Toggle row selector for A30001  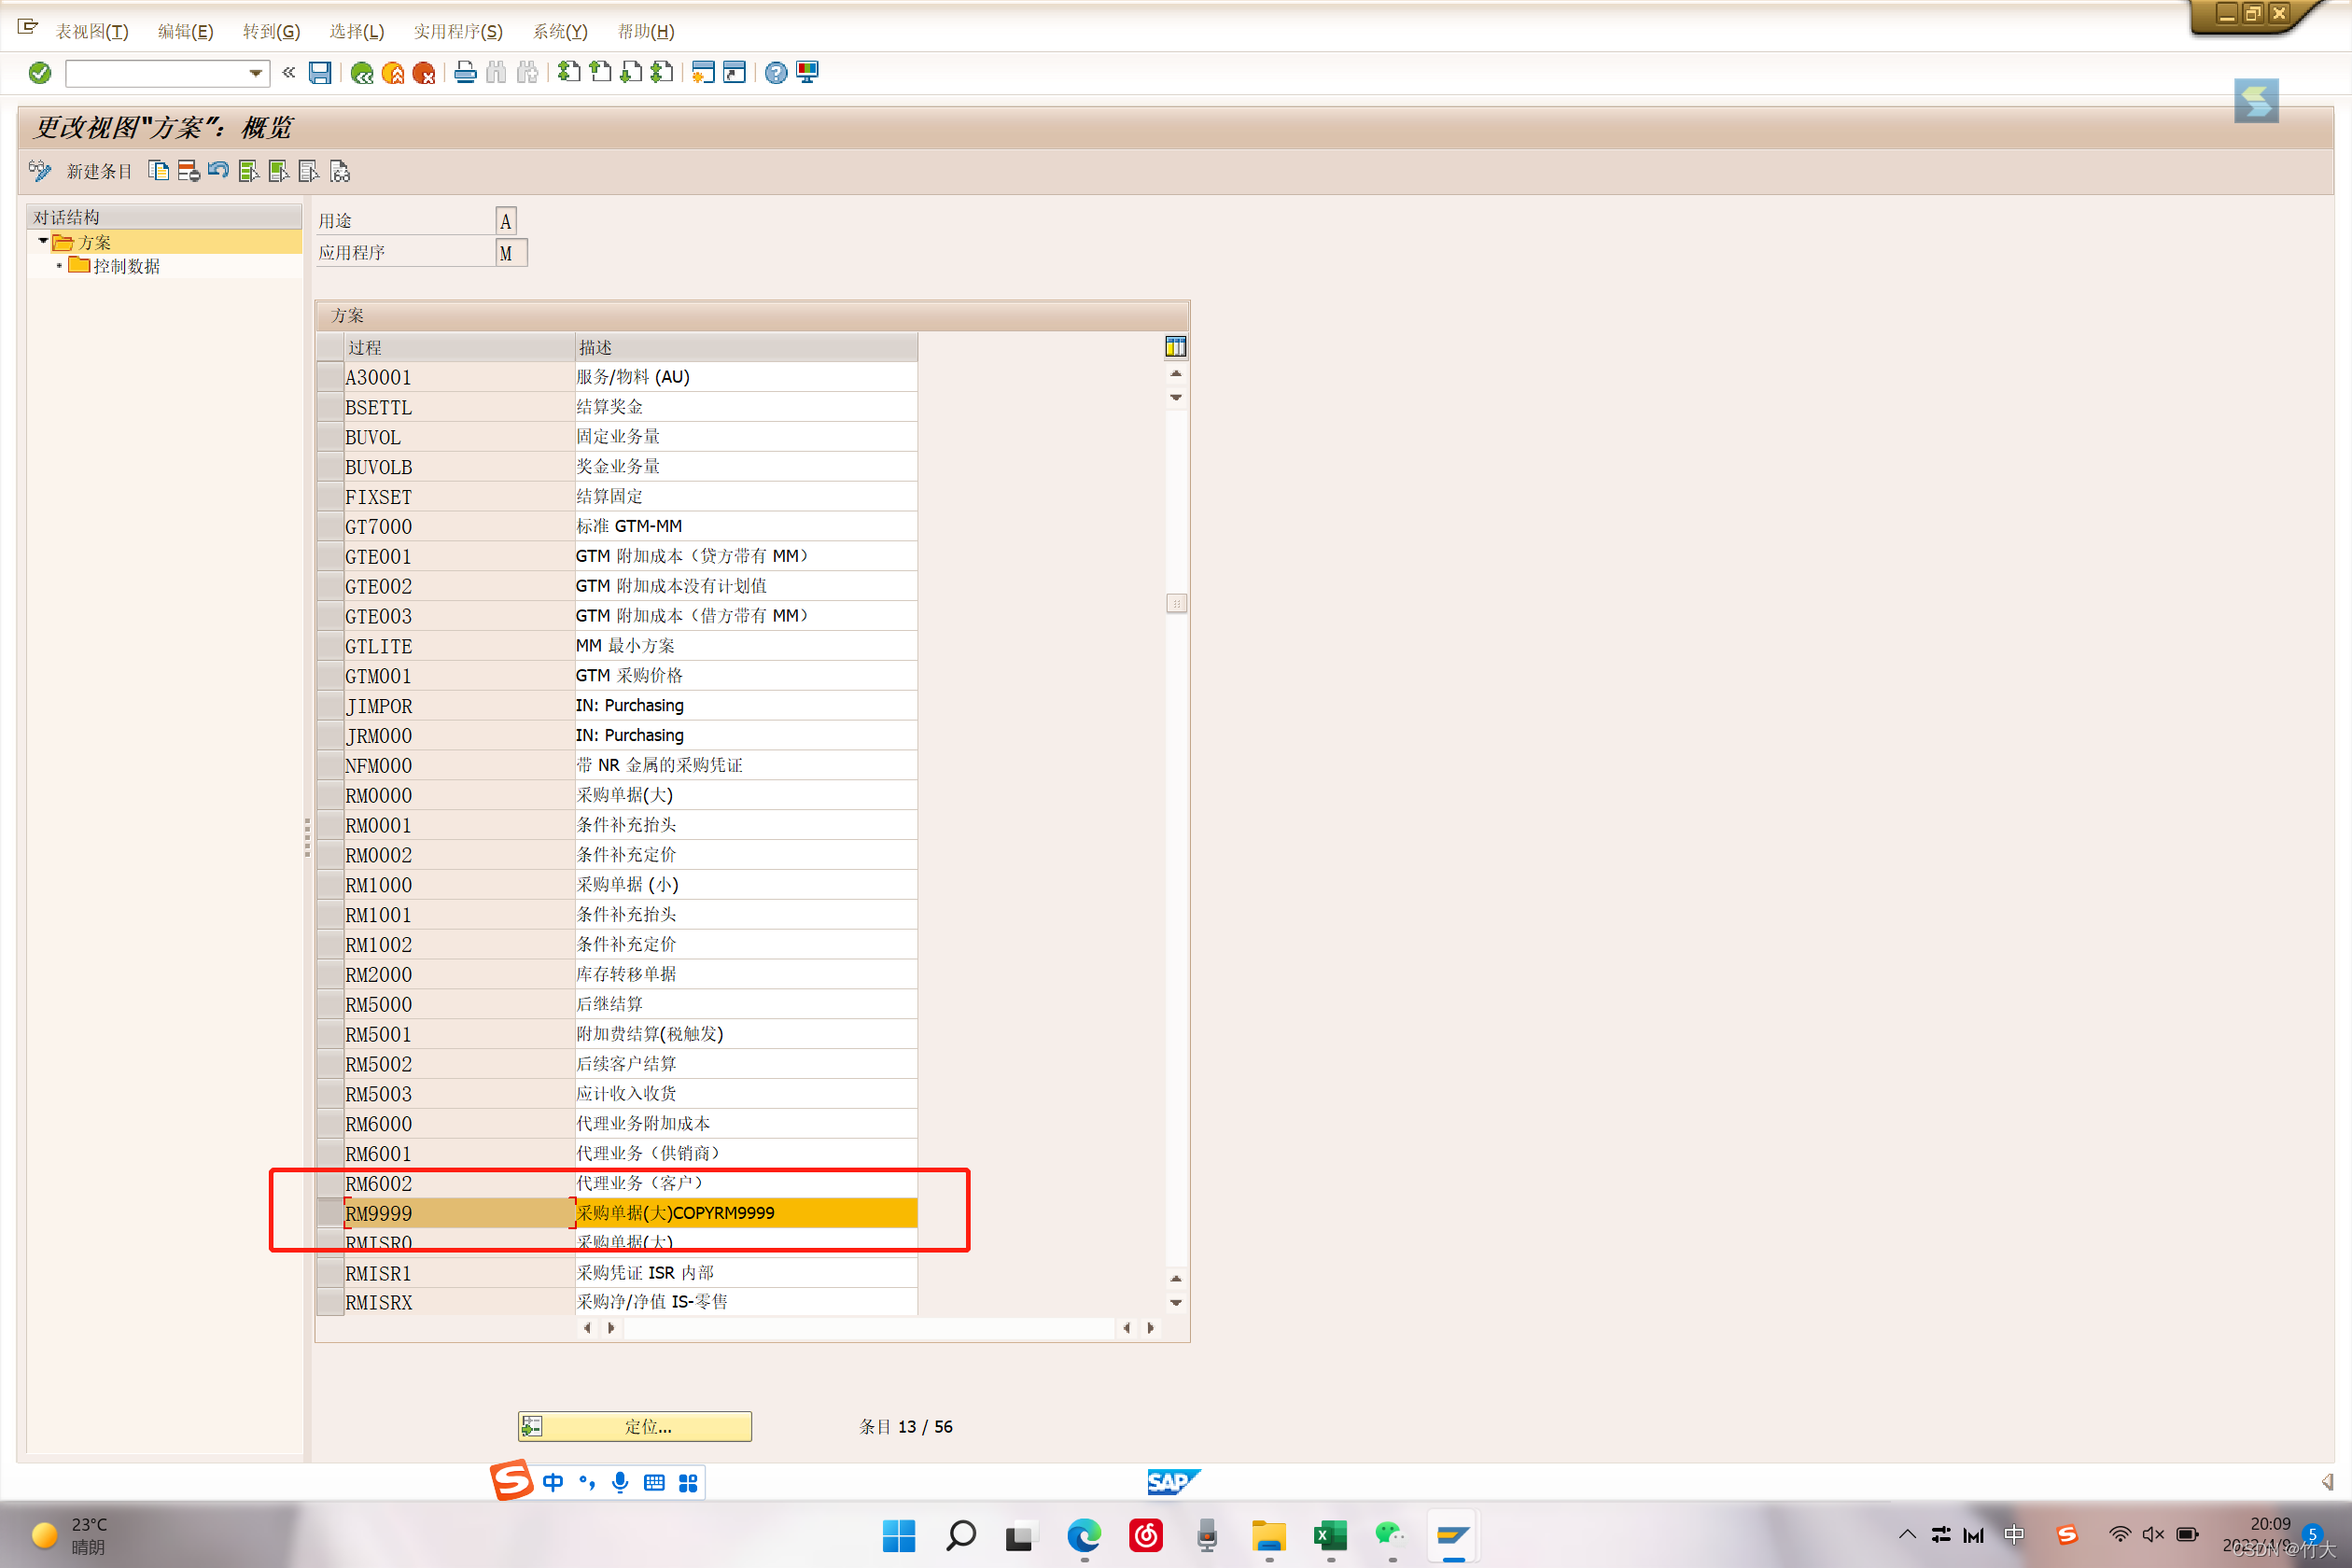tap(330, 377)
